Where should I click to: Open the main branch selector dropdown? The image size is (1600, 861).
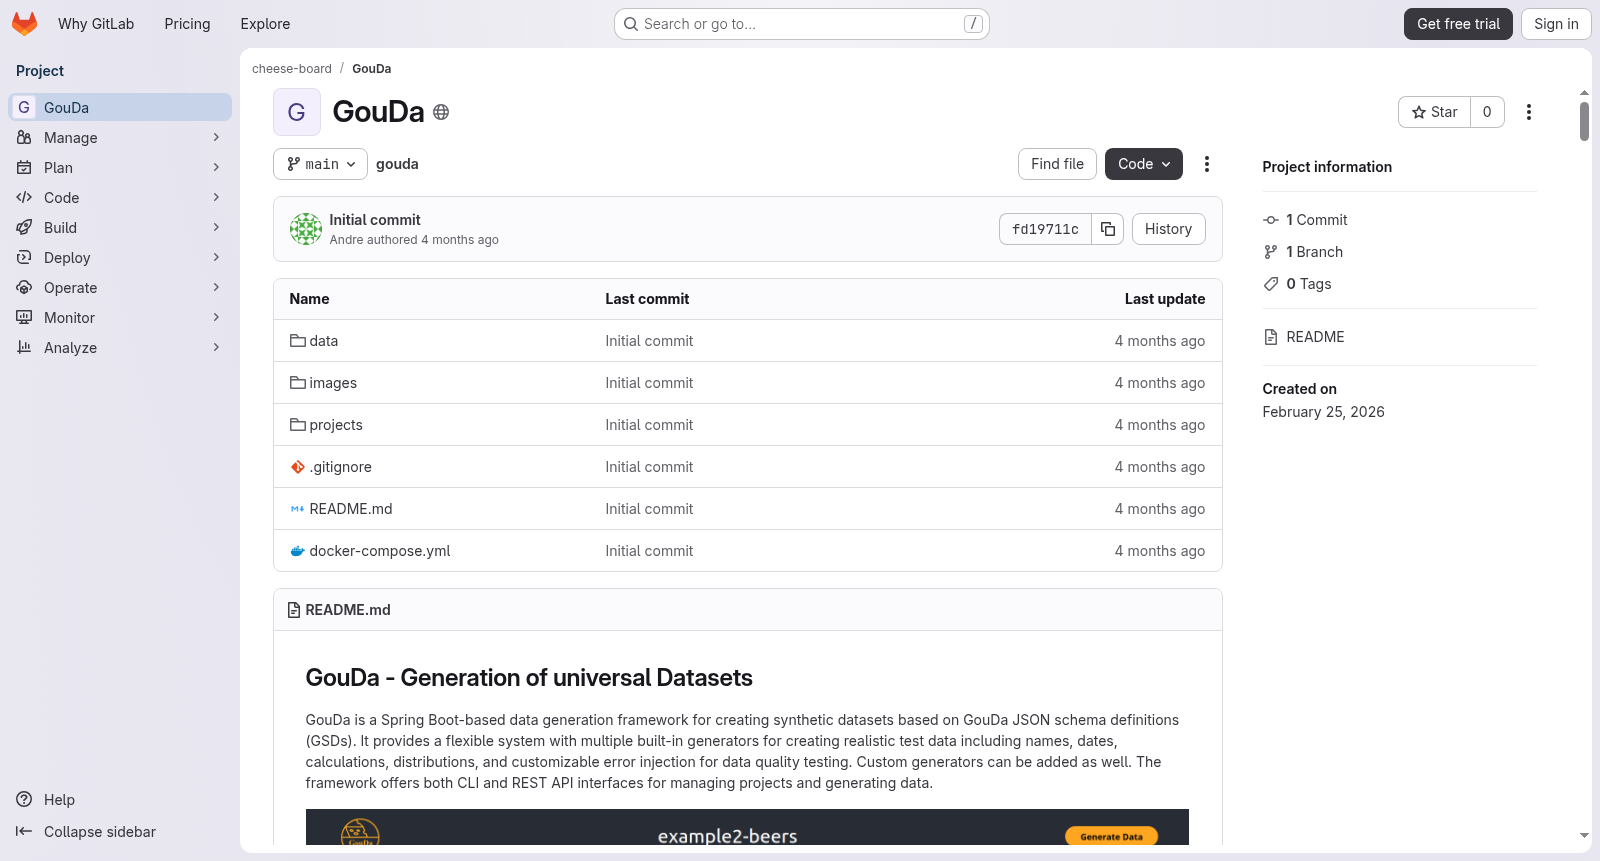click(x=320, y=164)
